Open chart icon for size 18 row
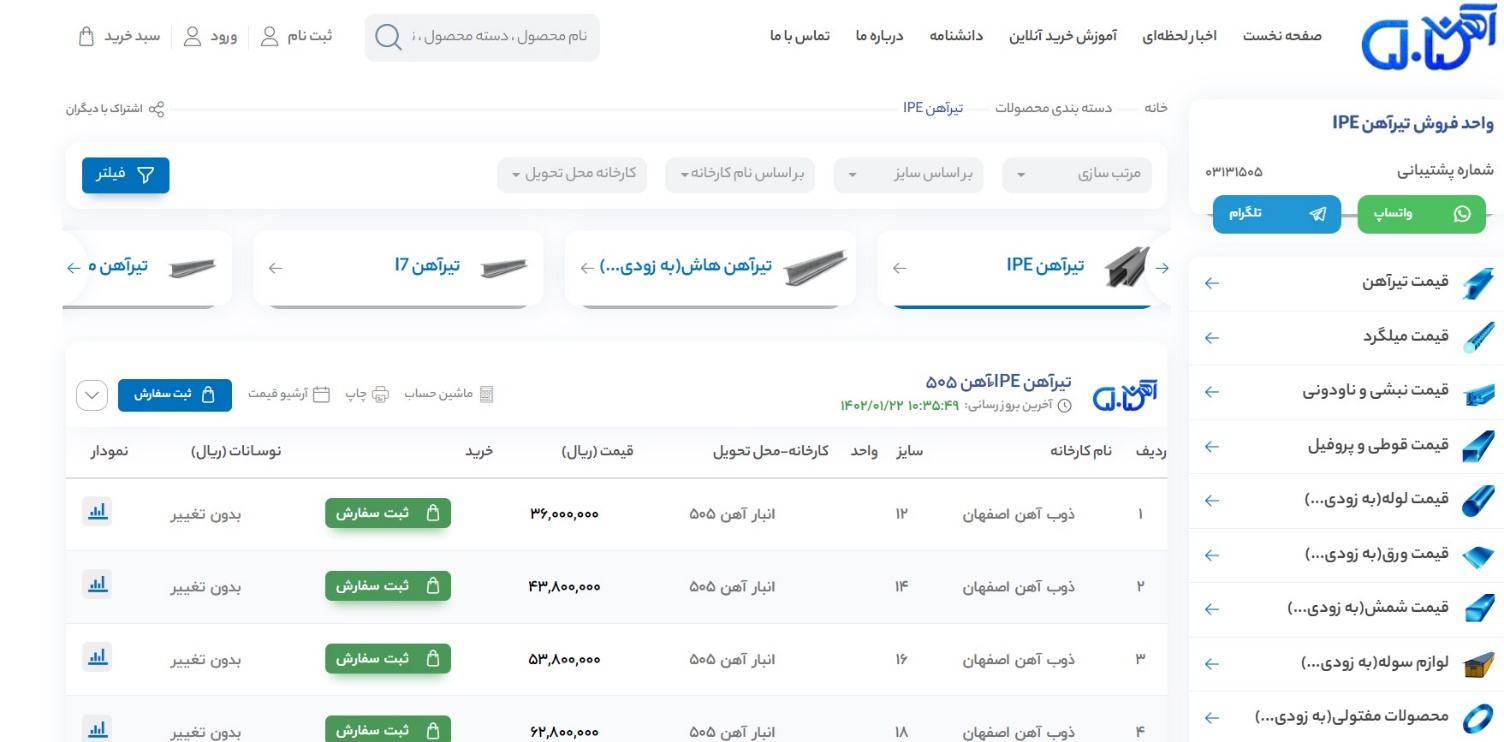Viewport: 1504px width, 742px height. coord(97,729)
